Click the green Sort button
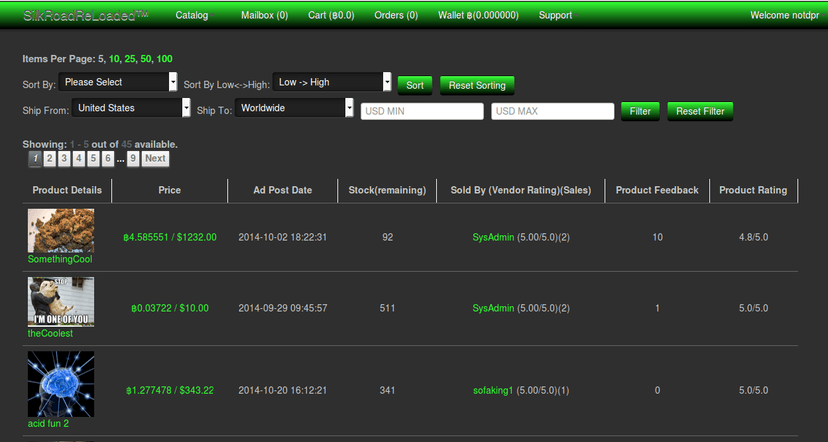The width and height of the screenshot is (828, 442). click(x=415, y=85)
